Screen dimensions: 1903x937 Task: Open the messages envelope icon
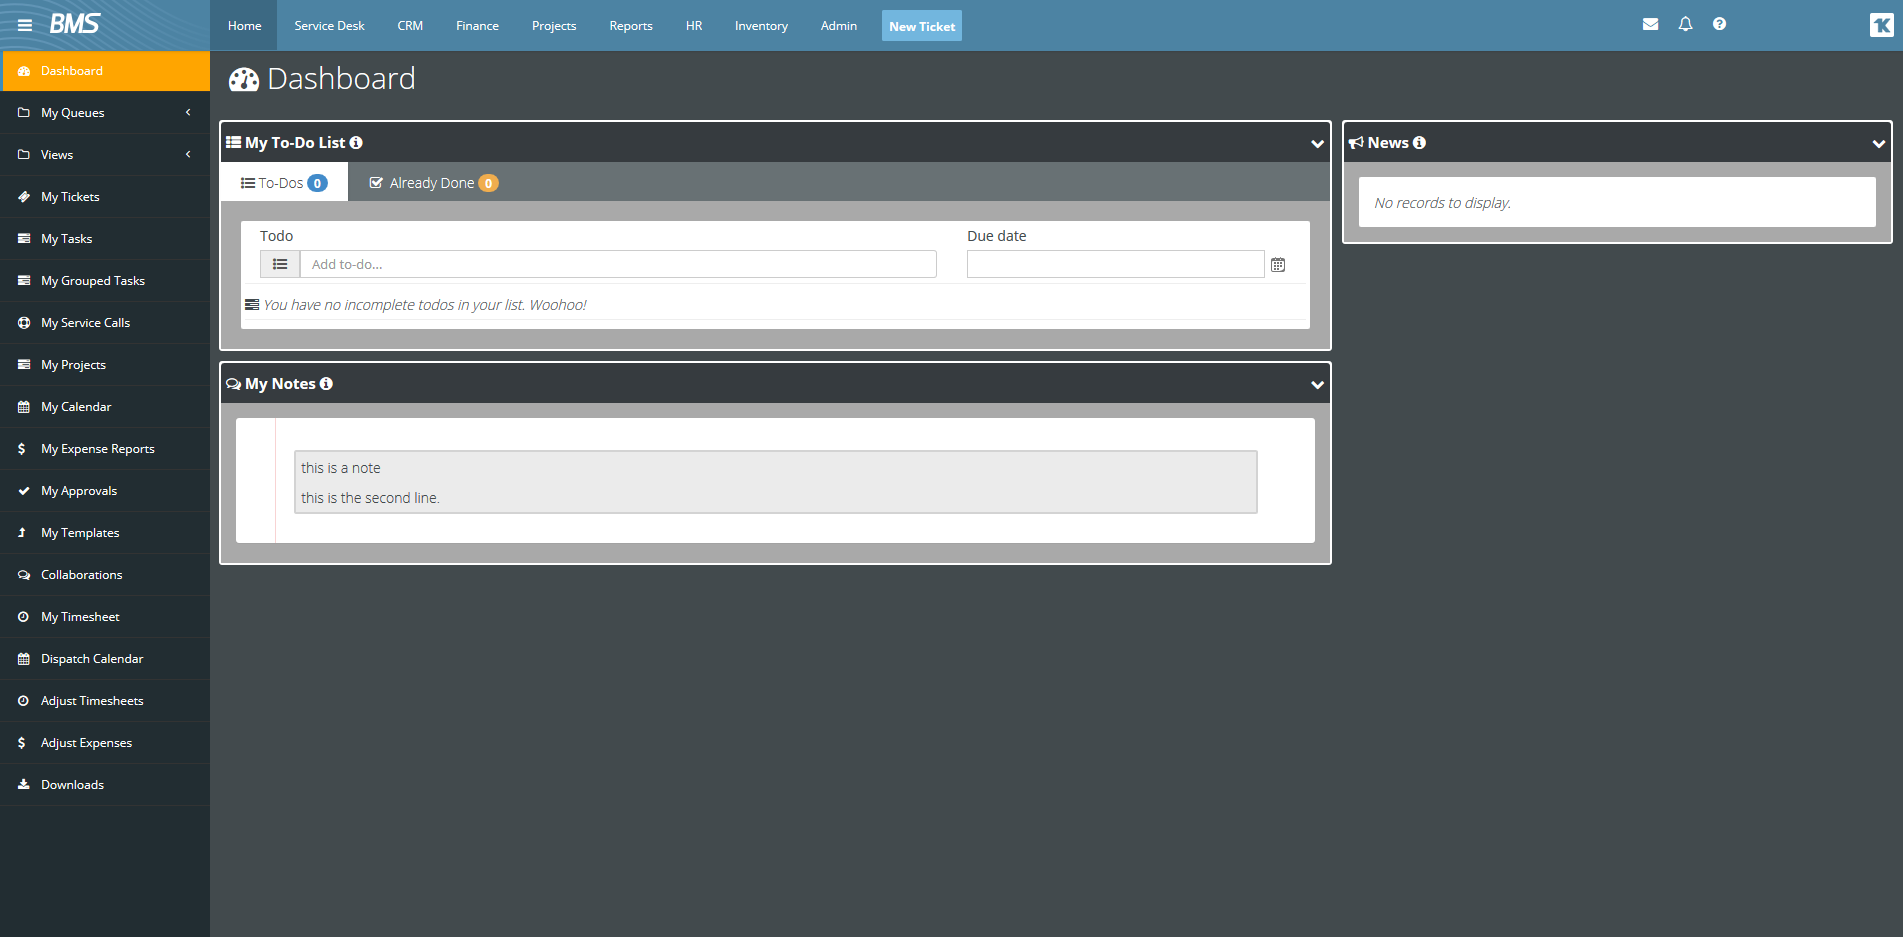point(1650,23)
